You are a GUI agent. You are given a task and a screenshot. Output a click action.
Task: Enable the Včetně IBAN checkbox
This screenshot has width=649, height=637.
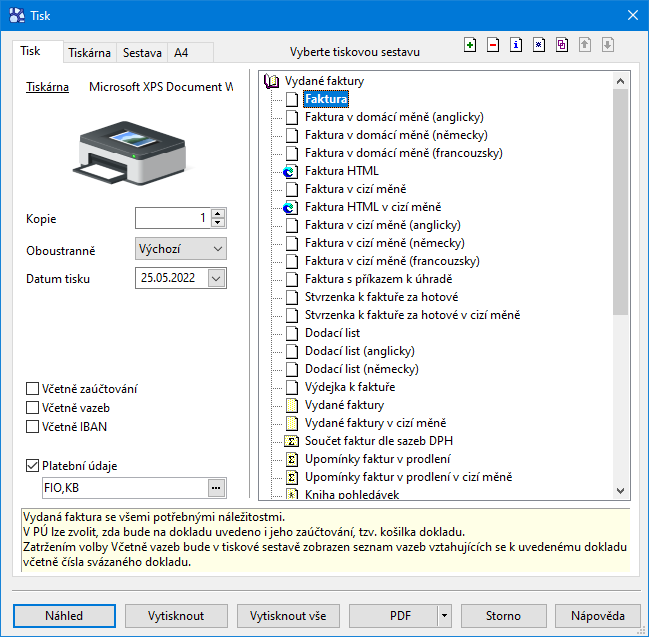click(x=32, y=427)
